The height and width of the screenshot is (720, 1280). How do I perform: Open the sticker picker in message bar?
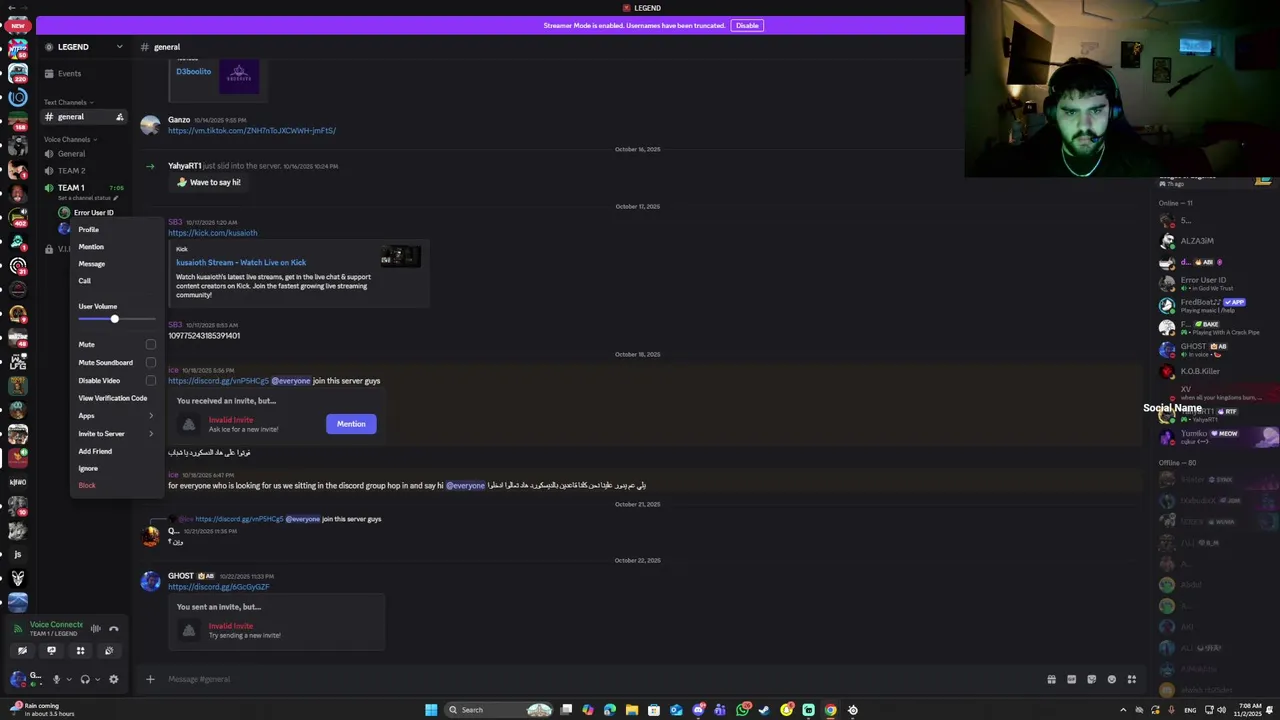(x=1091, y=679)
